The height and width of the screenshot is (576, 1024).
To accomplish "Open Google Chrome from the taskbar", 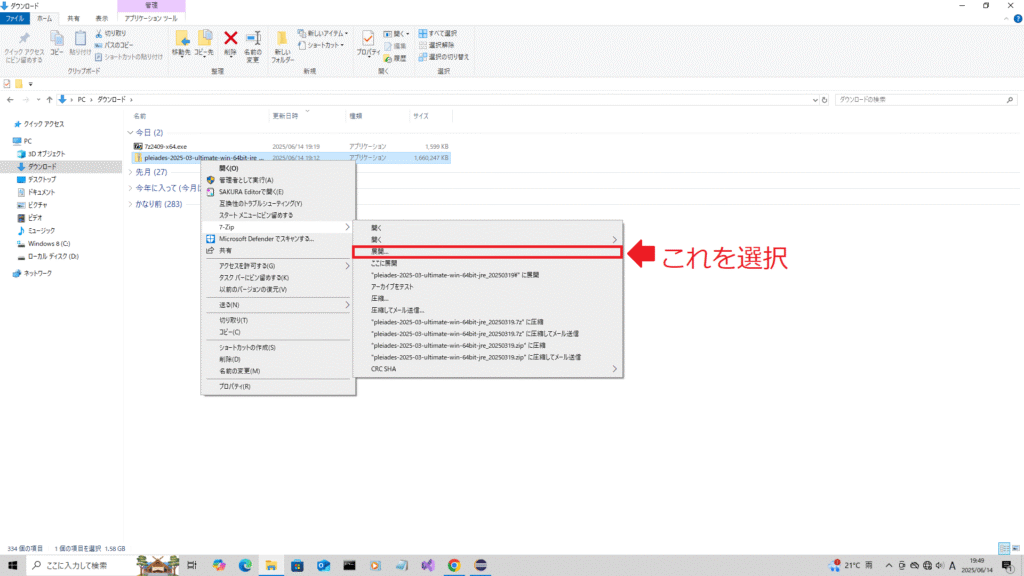I will click(x=454, y=566).
